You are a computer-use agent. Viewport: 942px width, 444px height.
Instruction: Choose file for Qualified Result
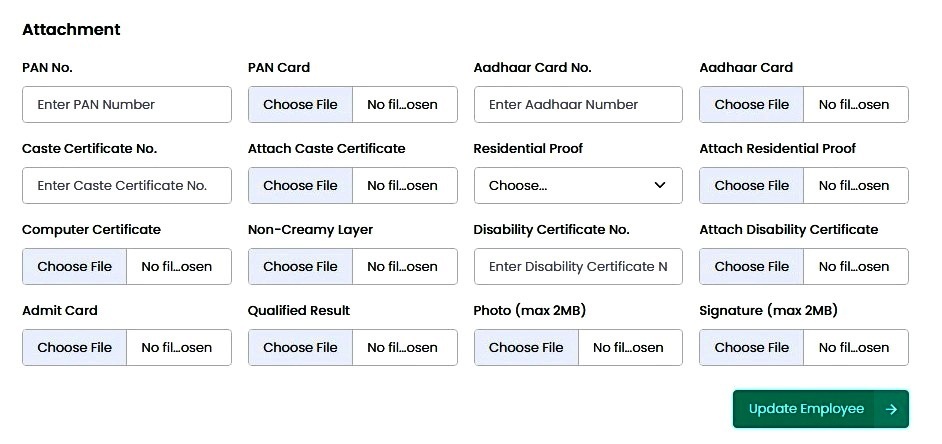point(301,348)
